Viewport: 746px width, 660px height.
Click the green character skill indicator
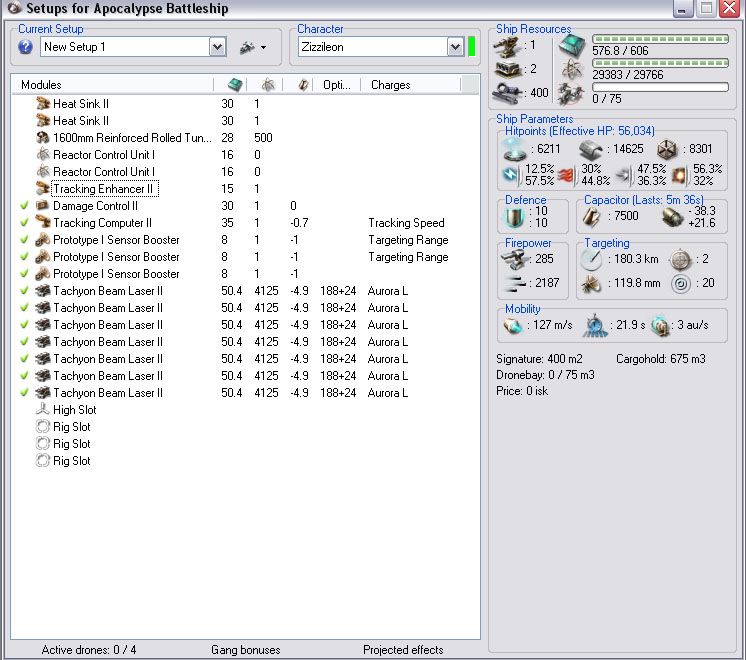tap(471, 47)
